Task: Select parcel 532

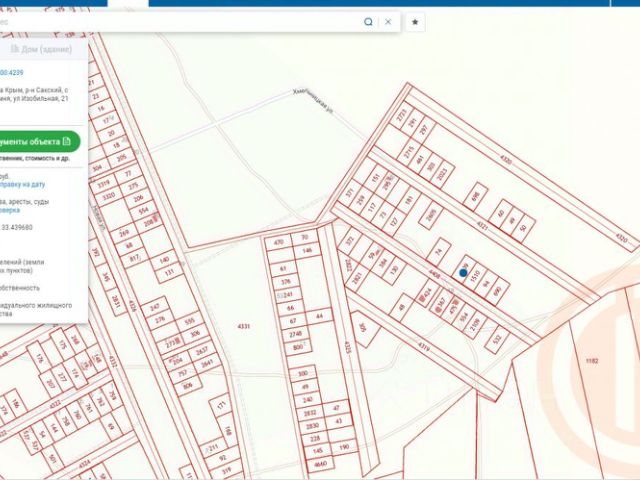Action: coord(497,339)
